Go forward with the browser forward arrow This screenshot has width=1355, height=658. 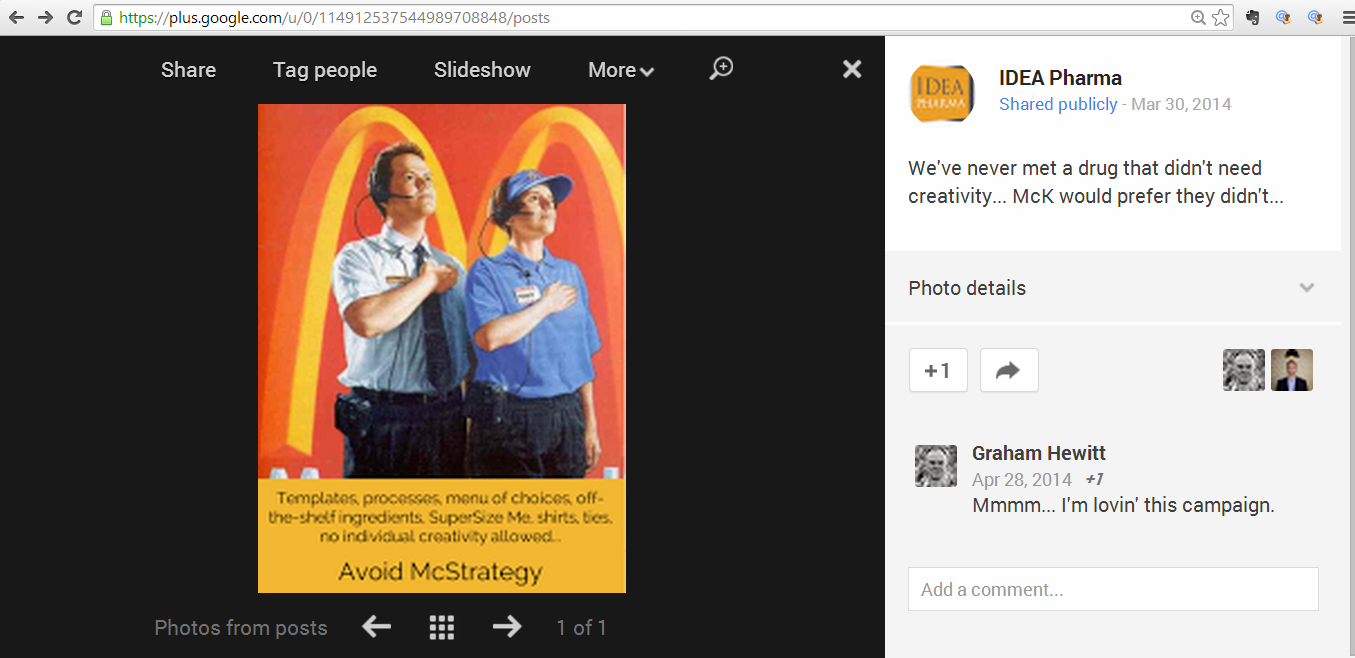tap(45, 18)
